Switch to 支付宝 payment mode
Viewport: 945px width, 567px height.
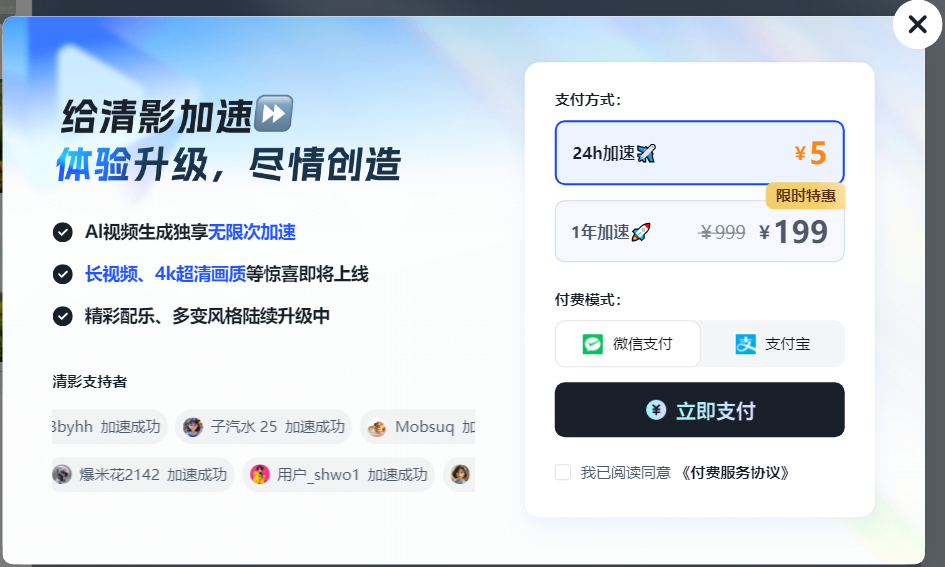(772, 343)
